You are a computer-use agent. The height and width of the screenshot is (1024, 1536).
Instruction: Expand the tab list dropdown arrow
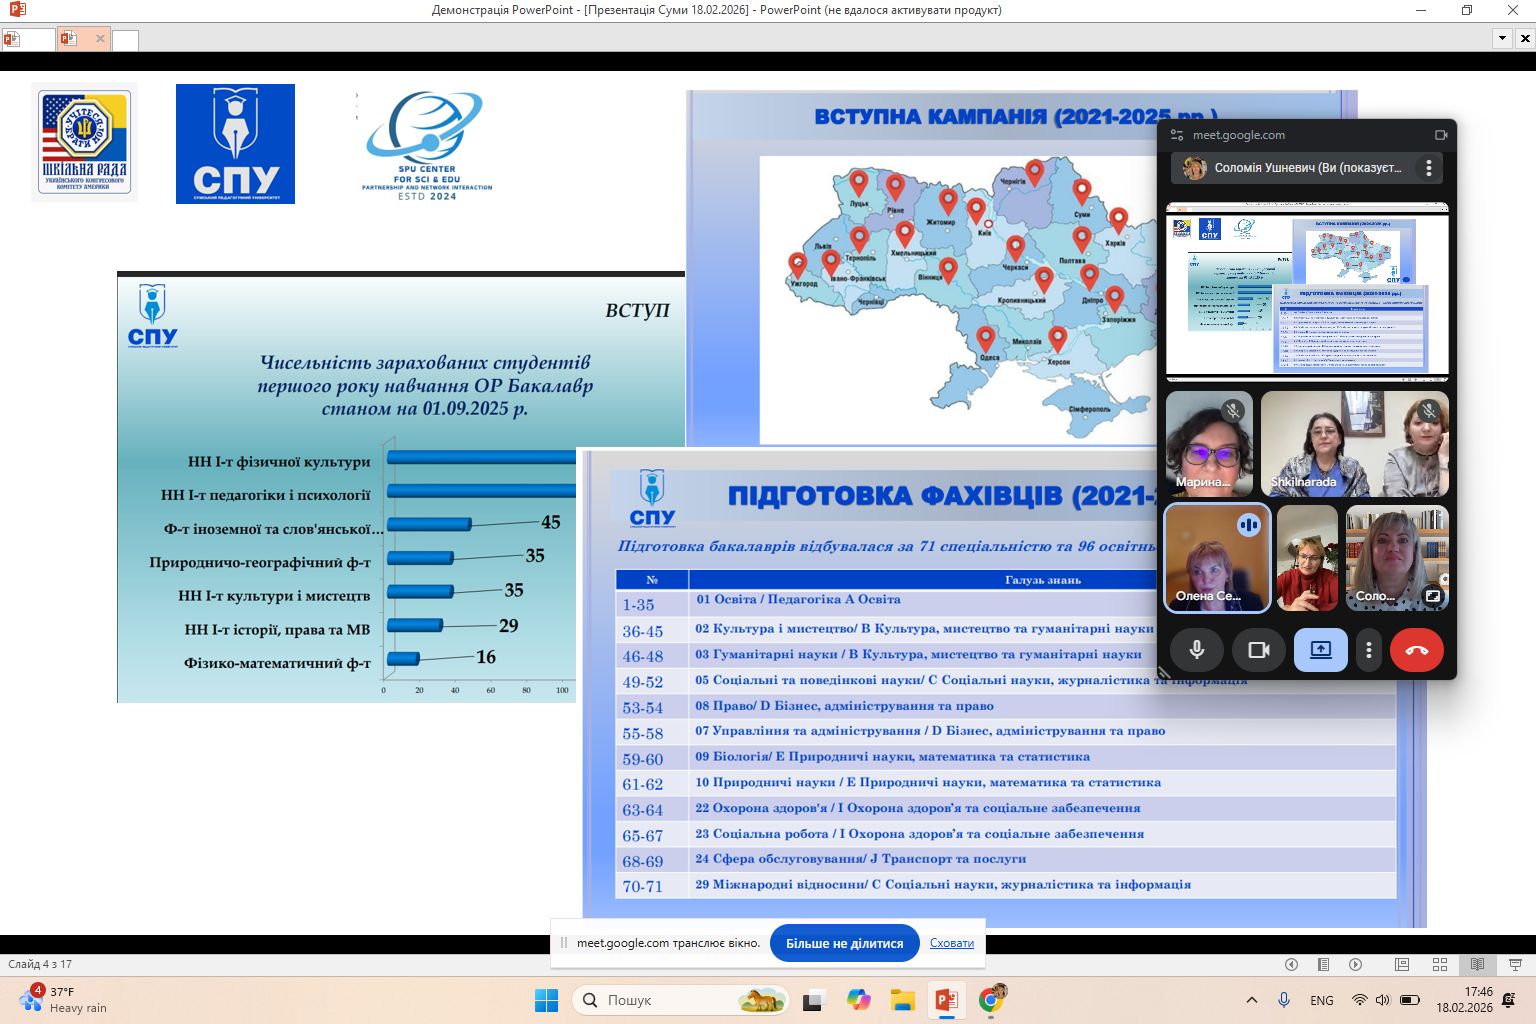click(x=1502, y=39)
